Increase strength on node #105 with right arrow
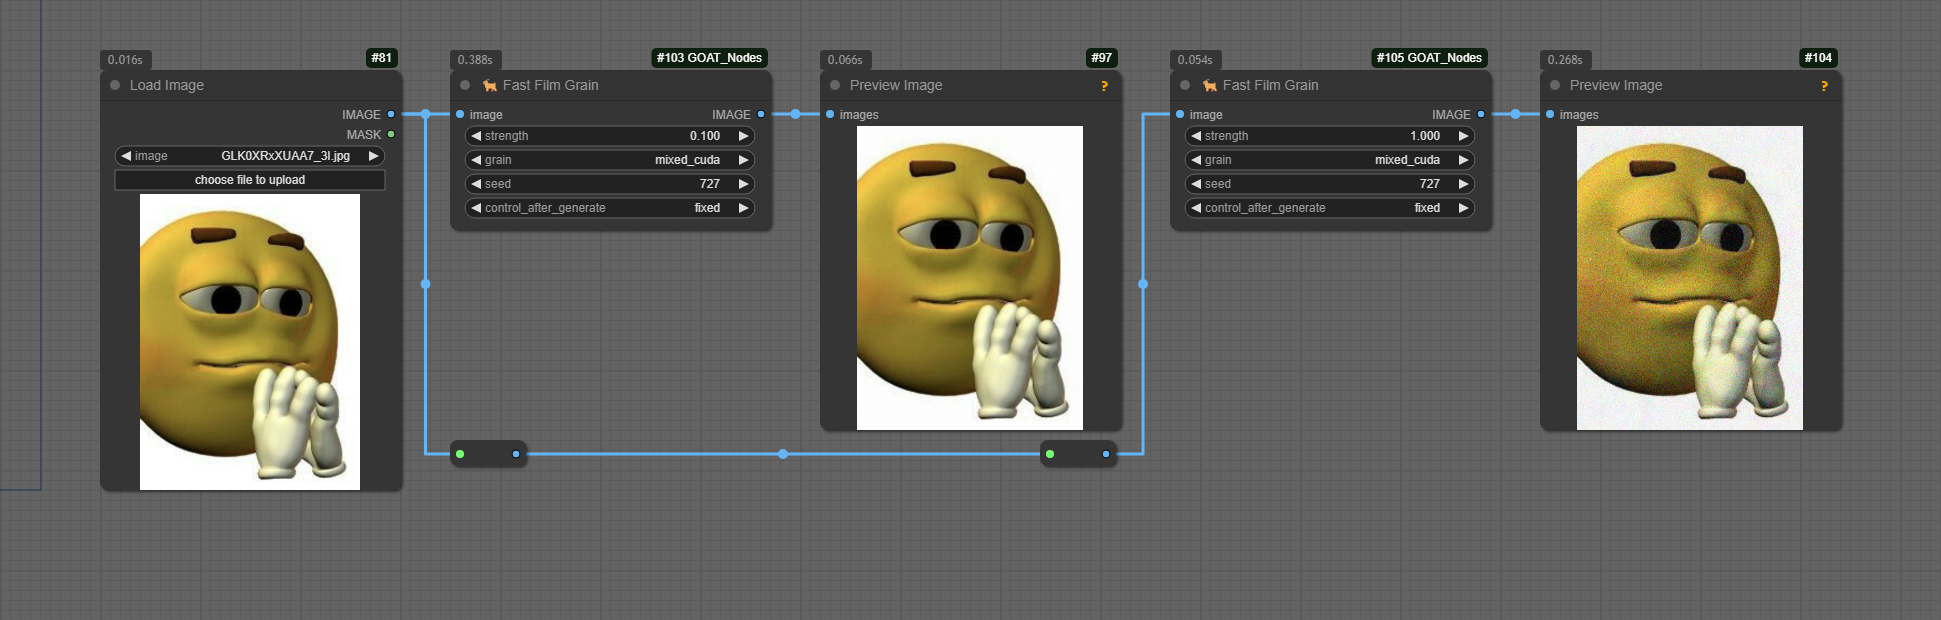The width and height of the screenshot is (1941, 620). coord(1463,136)
